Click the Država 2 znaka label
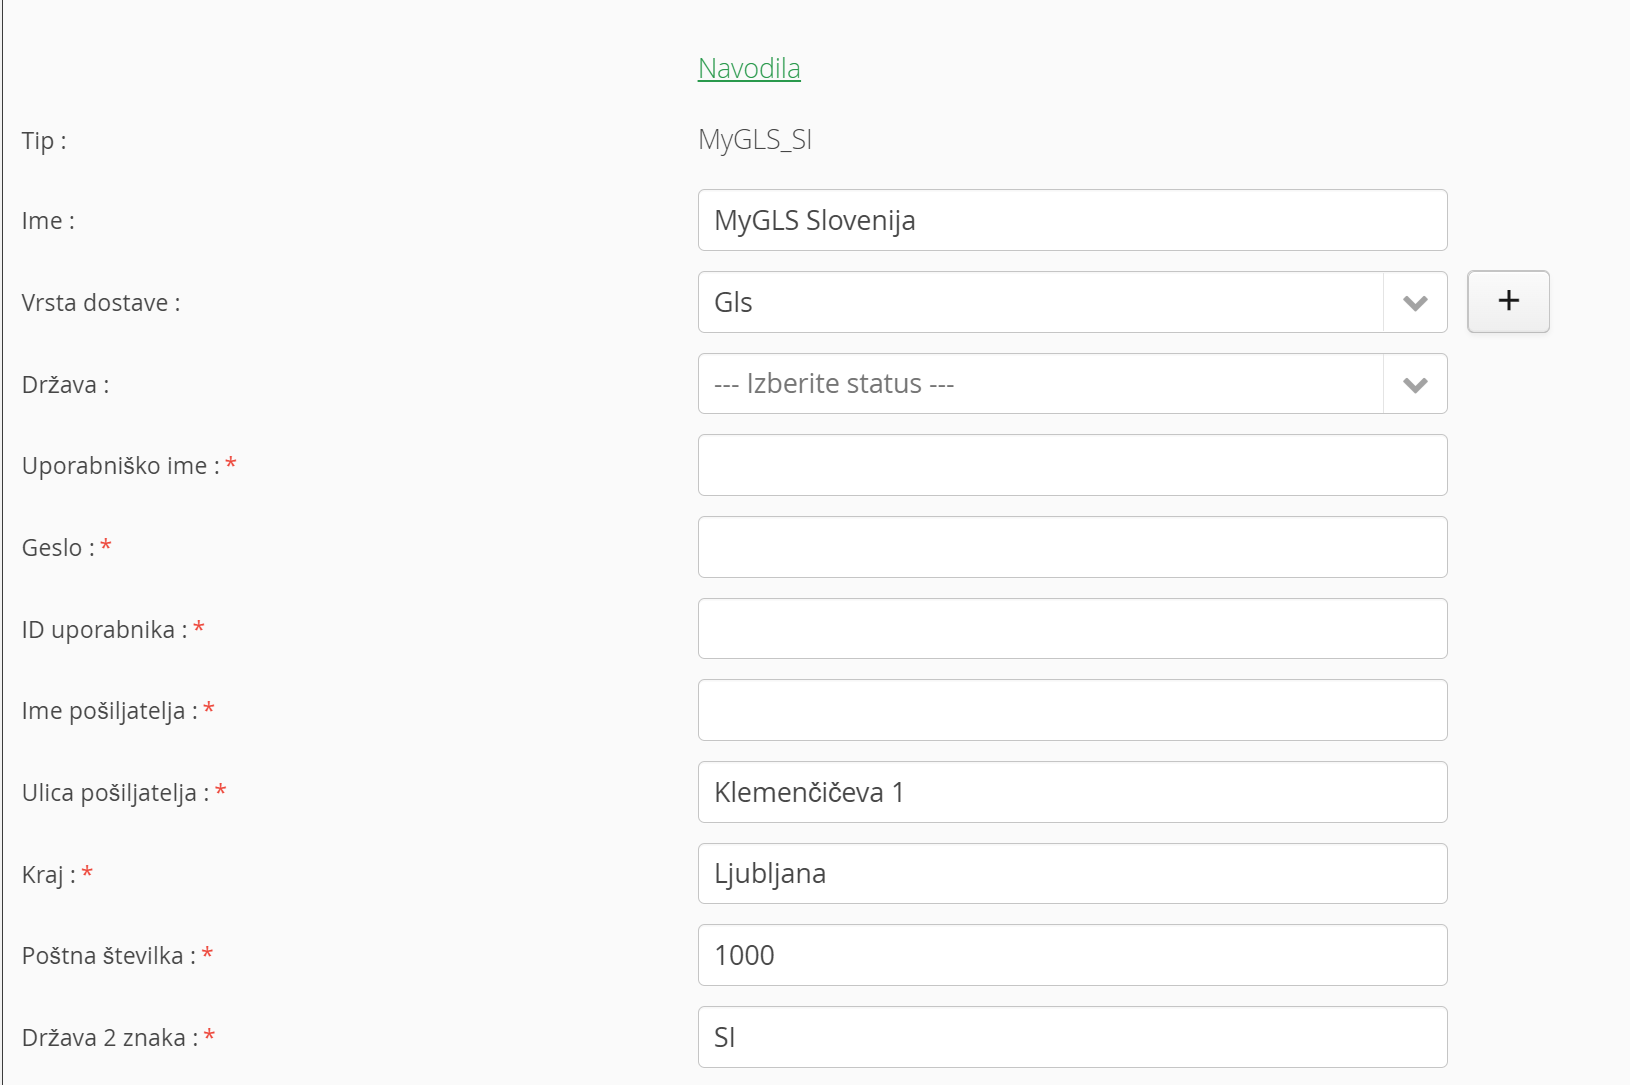The height and width of the screenshot is (1085, 1630). (110, 1038)
